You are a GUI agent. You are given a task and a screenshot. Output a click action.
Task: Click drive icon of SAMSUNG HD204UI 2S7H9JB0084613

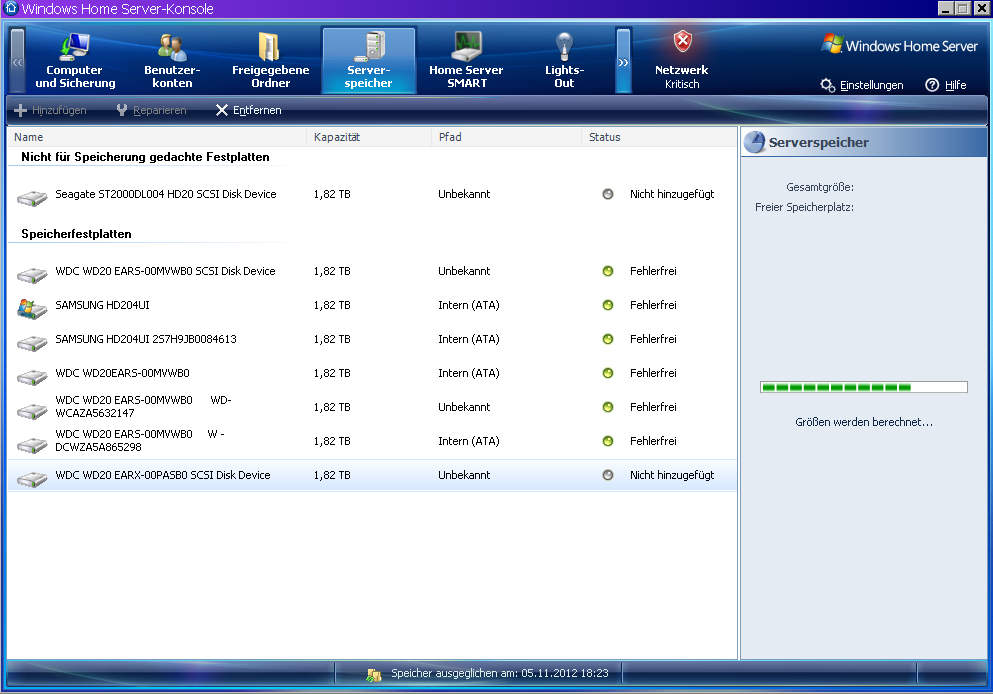[x=32, y=343]
